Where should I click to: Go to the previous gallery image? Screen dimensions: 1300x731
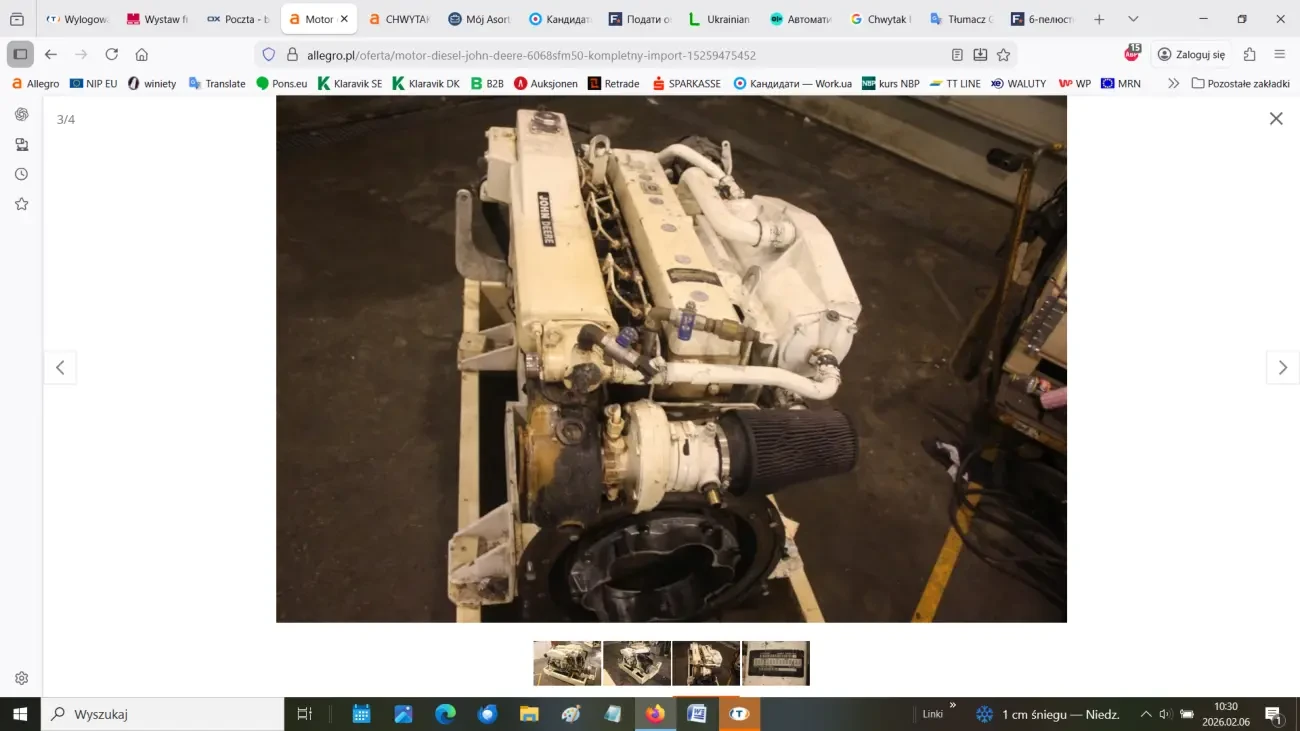pyautogui.click(x=60, y=368)
